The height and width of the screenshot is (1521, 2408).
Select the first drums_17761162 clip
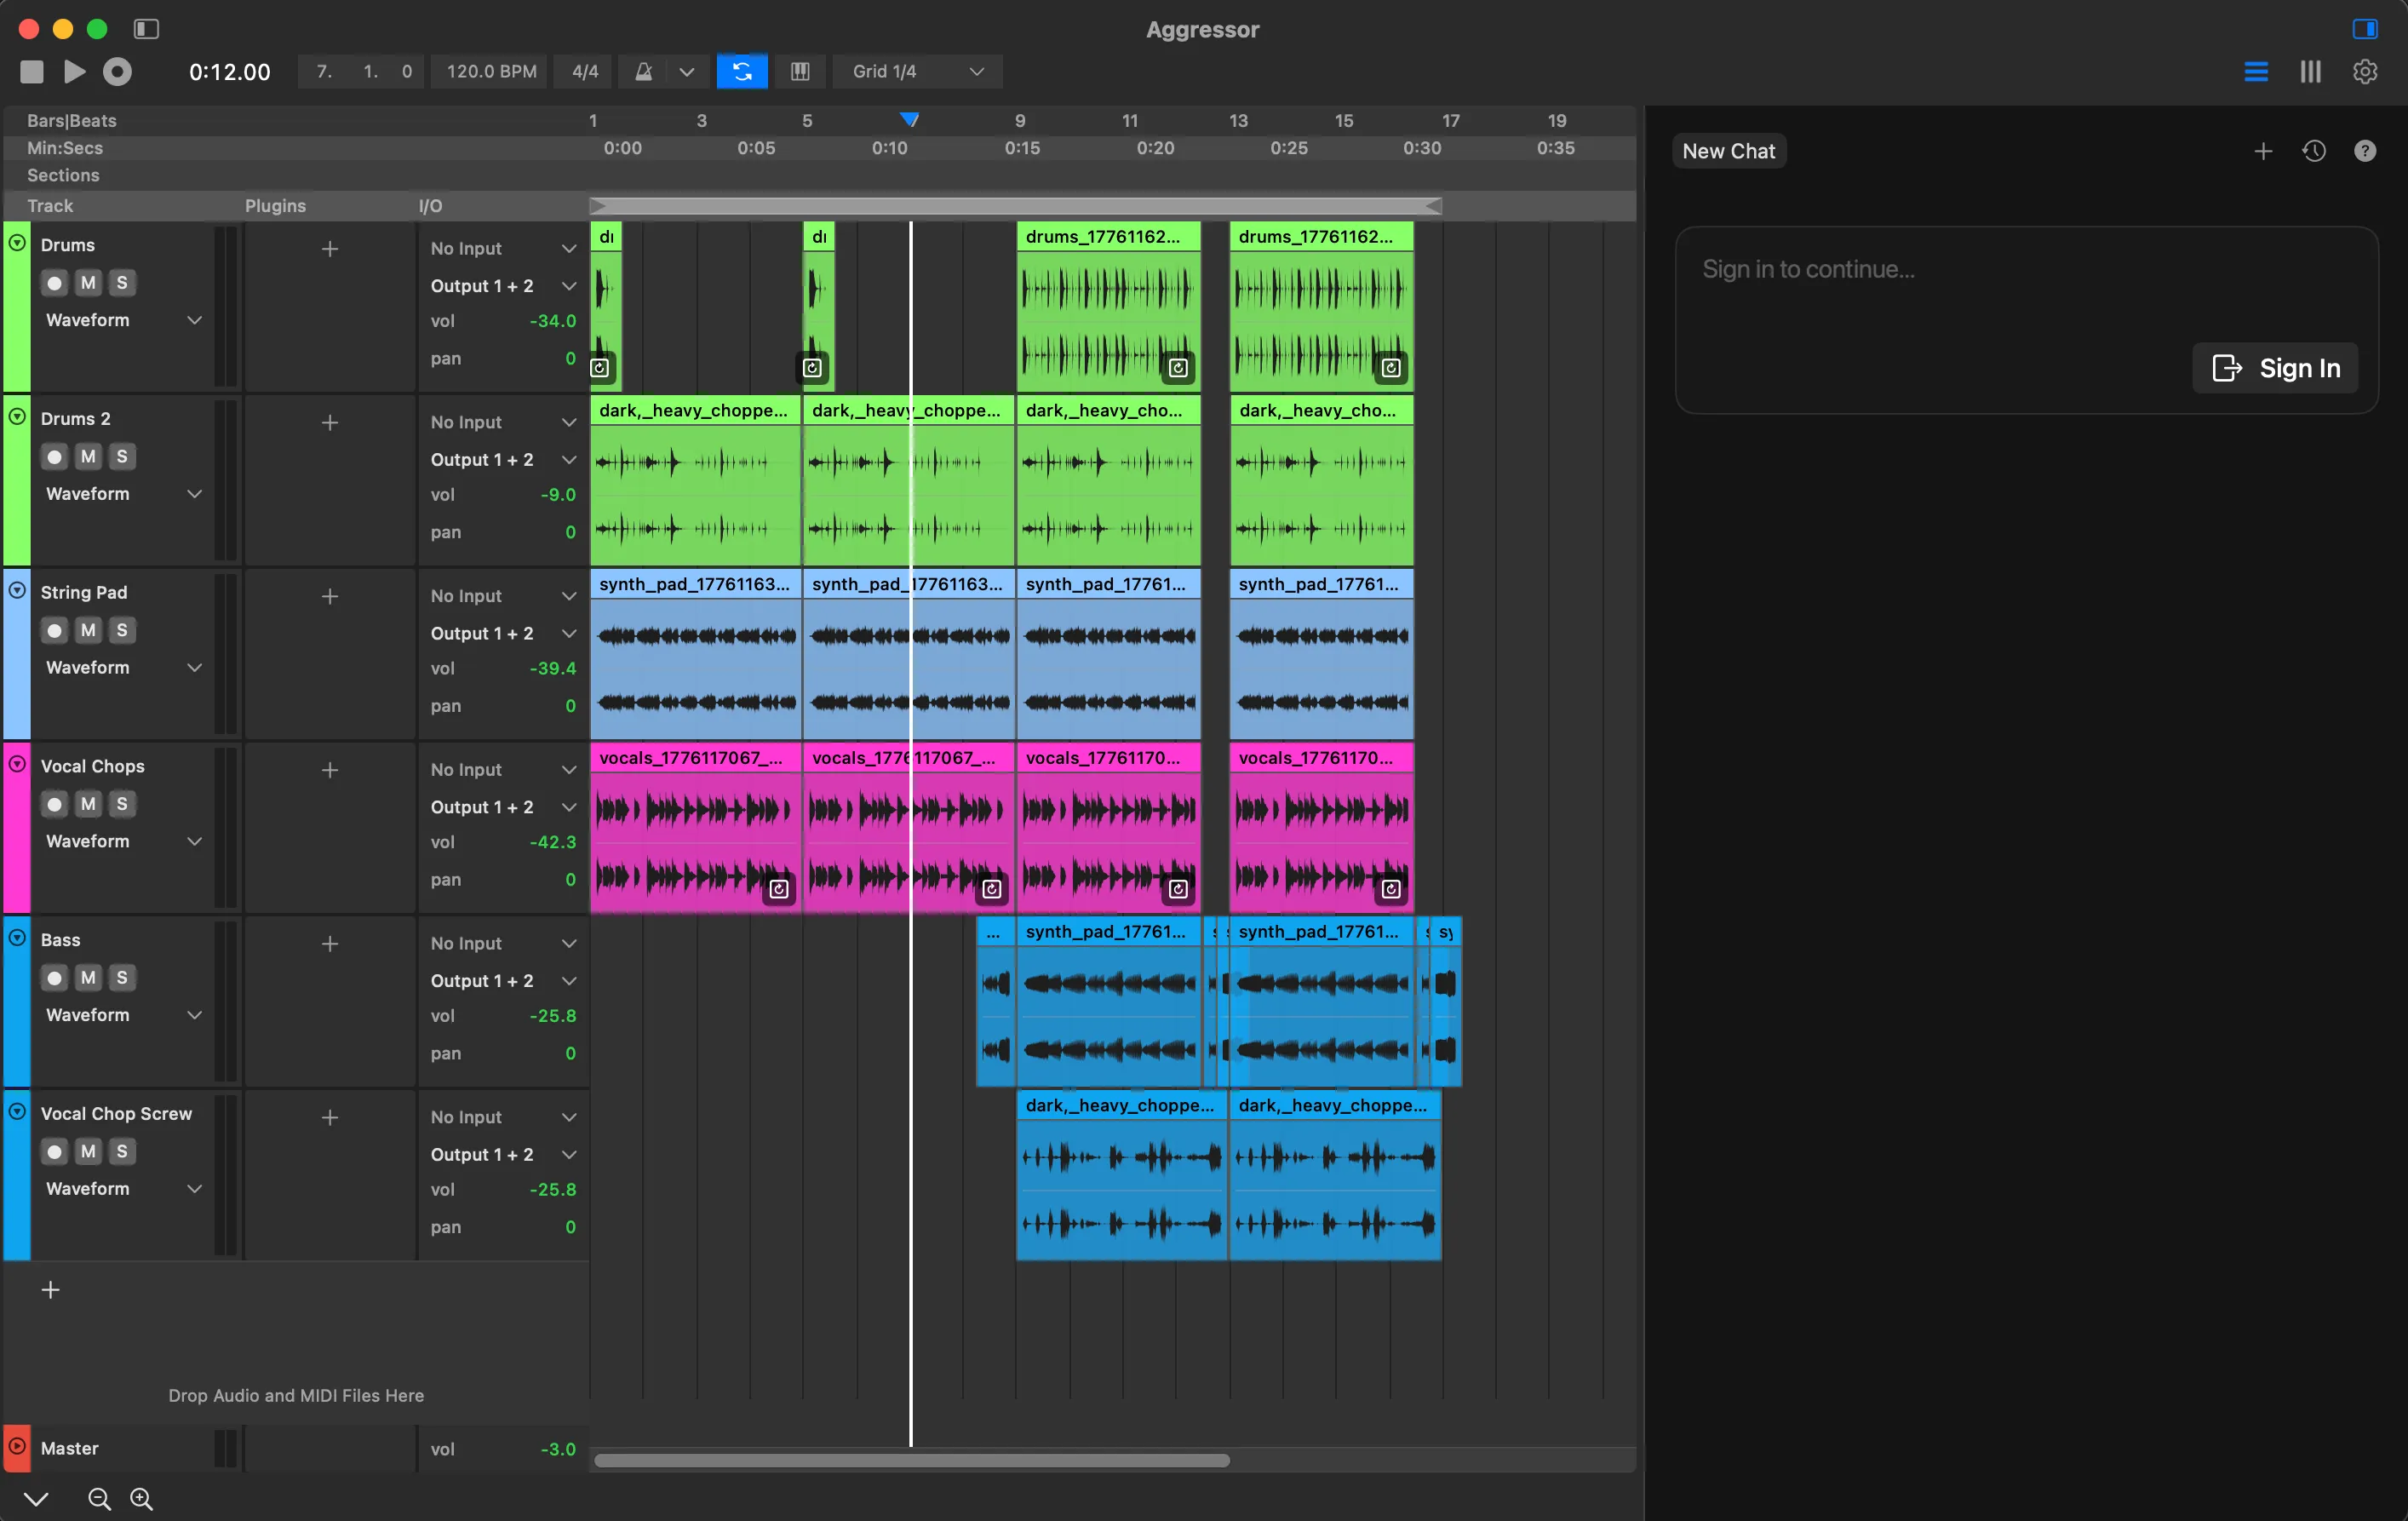1108,307
